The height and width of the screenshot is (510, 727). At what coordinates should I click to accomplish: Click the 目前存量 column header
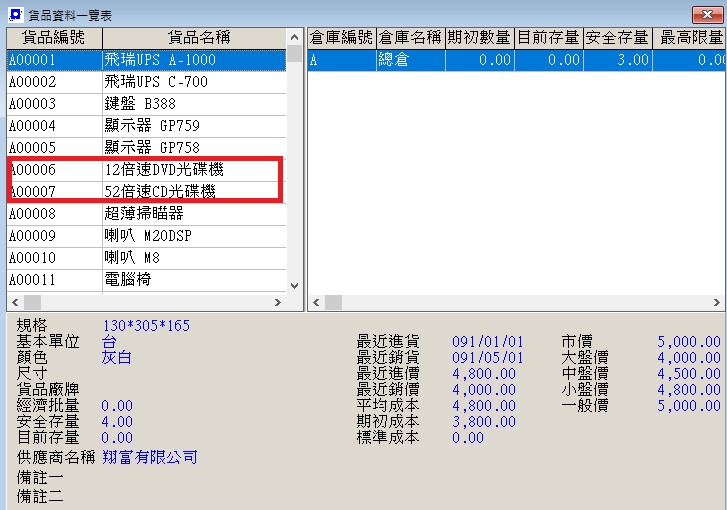click(548, 38)
